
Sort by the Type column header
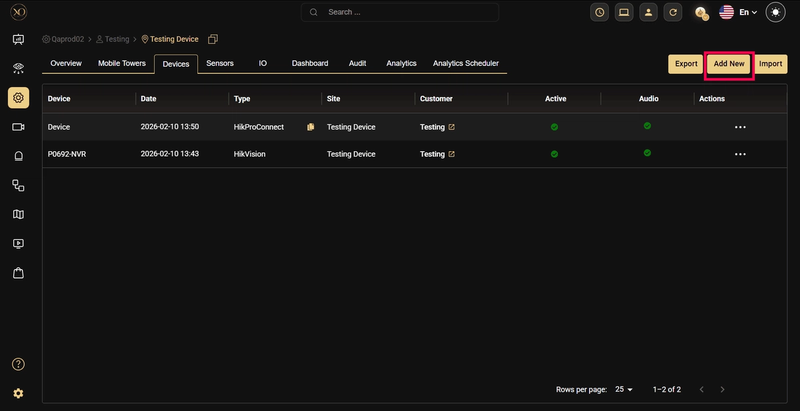pos(242,99)
